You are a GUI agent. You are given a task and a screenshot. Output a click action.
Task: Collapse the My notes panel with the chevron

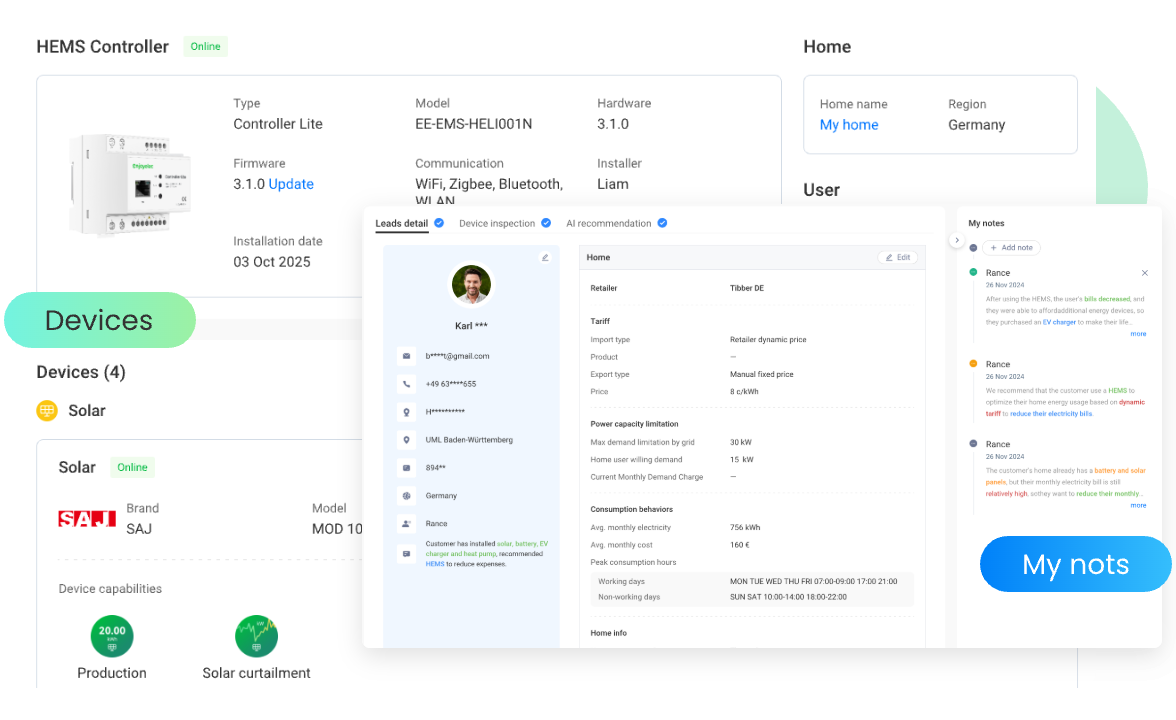tap(956, 240)
